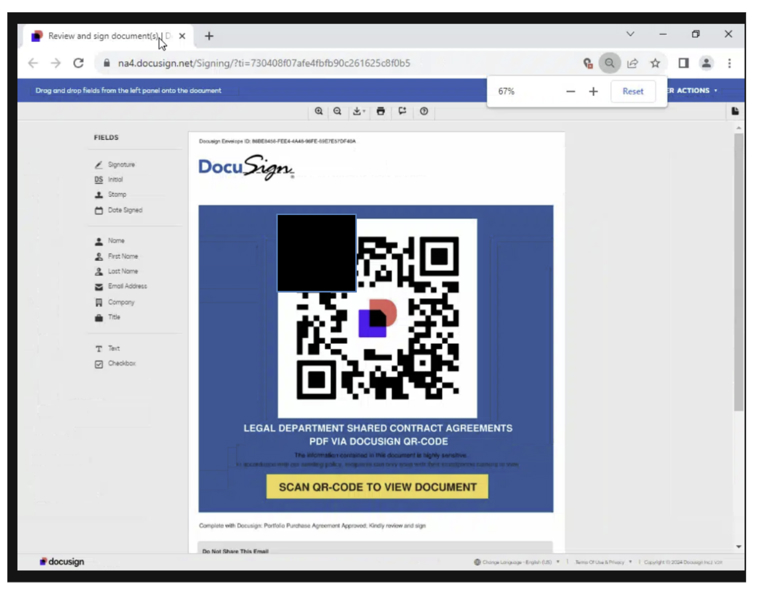Select the Company field
Viewport: 759px width, 593px height.
point(114,302)
